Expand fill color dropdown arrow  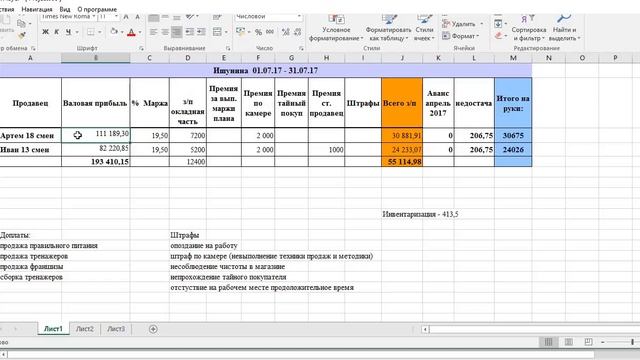[x=122, y=32]
